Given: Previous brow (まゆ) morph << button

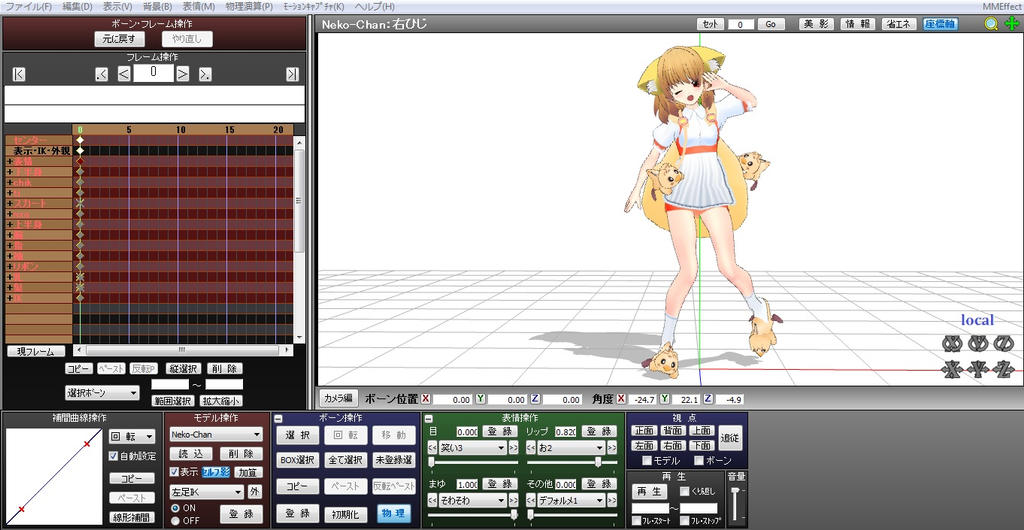Looking at the screenshot, I should point(432,501).
